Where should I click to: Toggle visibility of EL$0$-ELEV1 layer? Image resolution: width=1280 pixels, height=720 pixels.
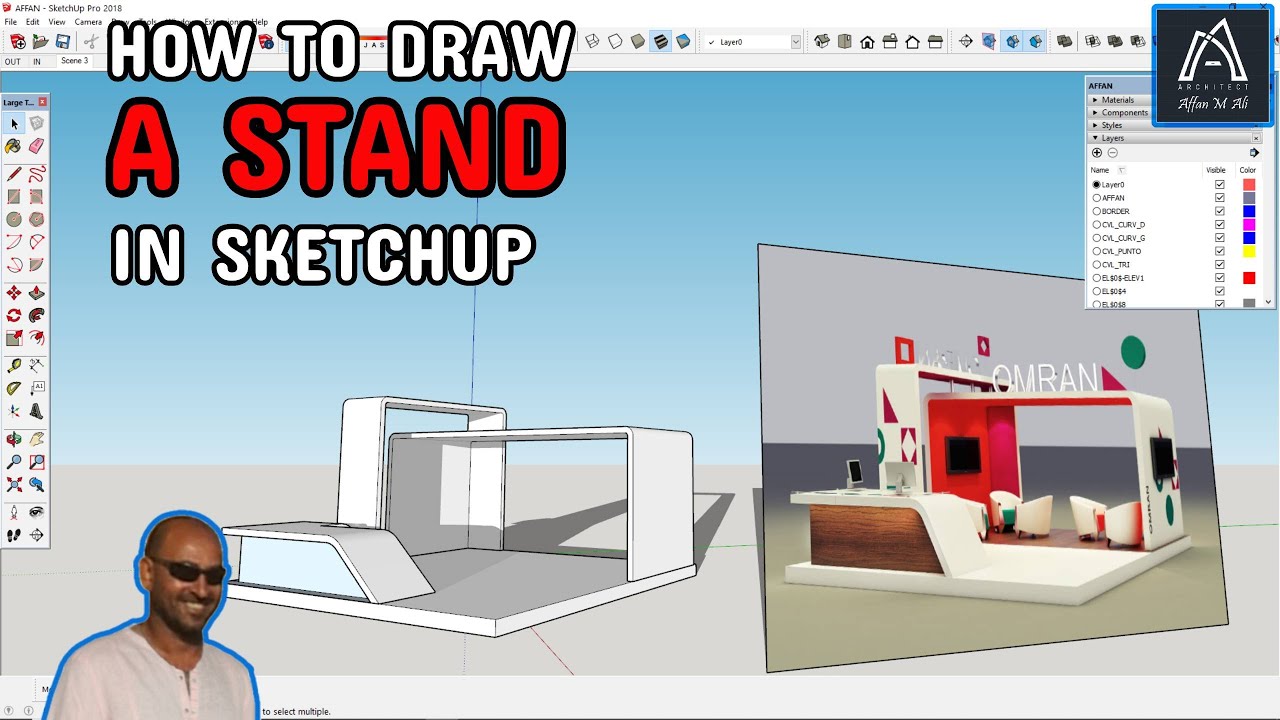pyautogui.click(x=1219, y=278)
